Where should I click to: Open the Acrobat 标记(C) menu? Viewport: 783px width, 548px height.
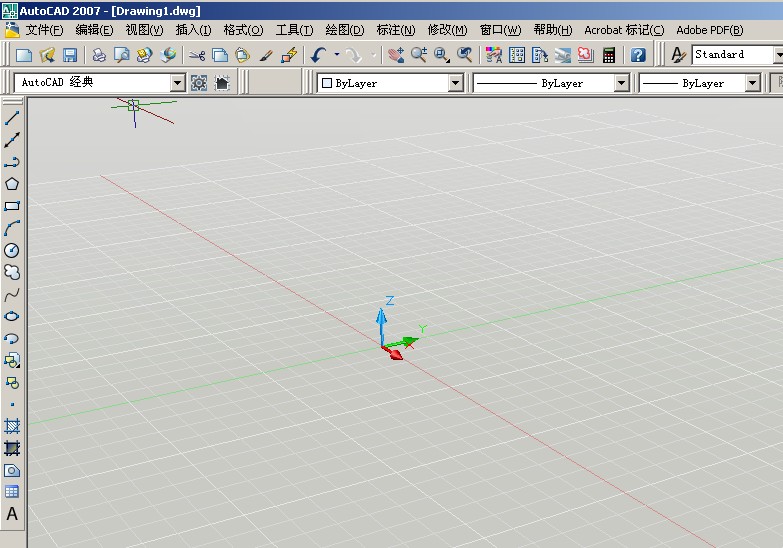coord(624,30)
